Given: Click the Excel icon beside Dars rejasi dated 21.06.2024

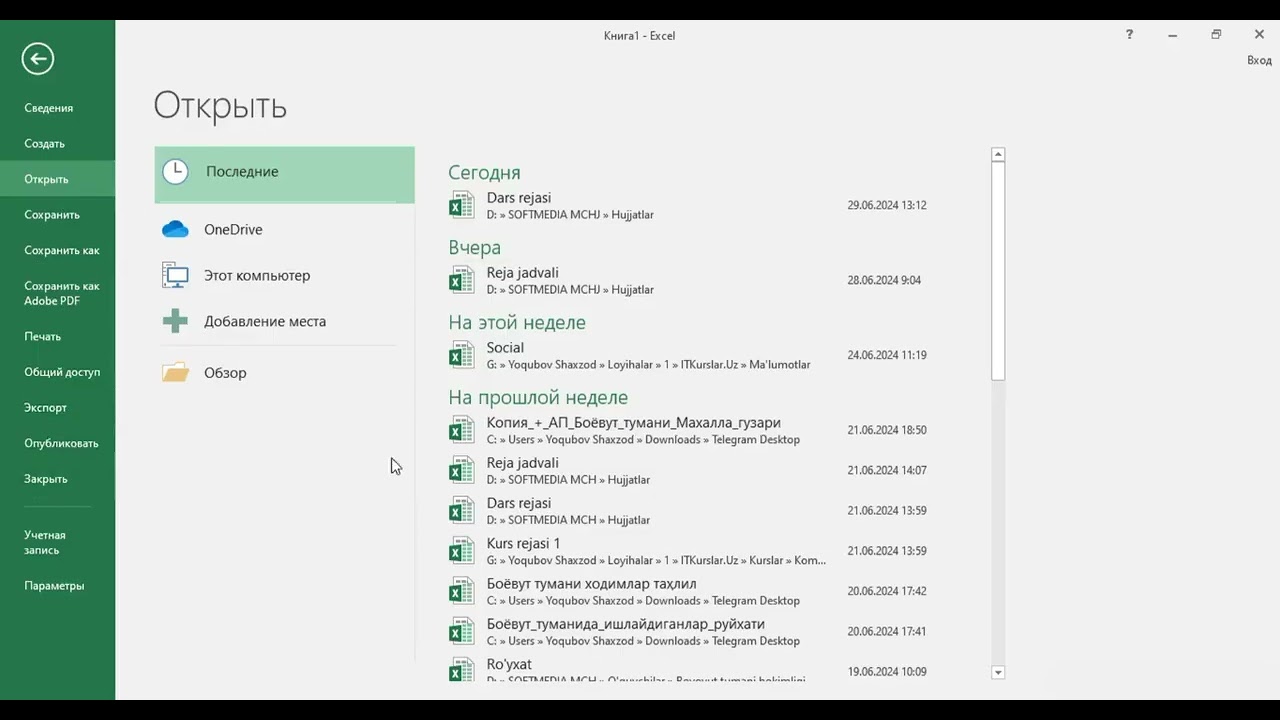Looking at the screenshot, I should (x=461, y=510).
